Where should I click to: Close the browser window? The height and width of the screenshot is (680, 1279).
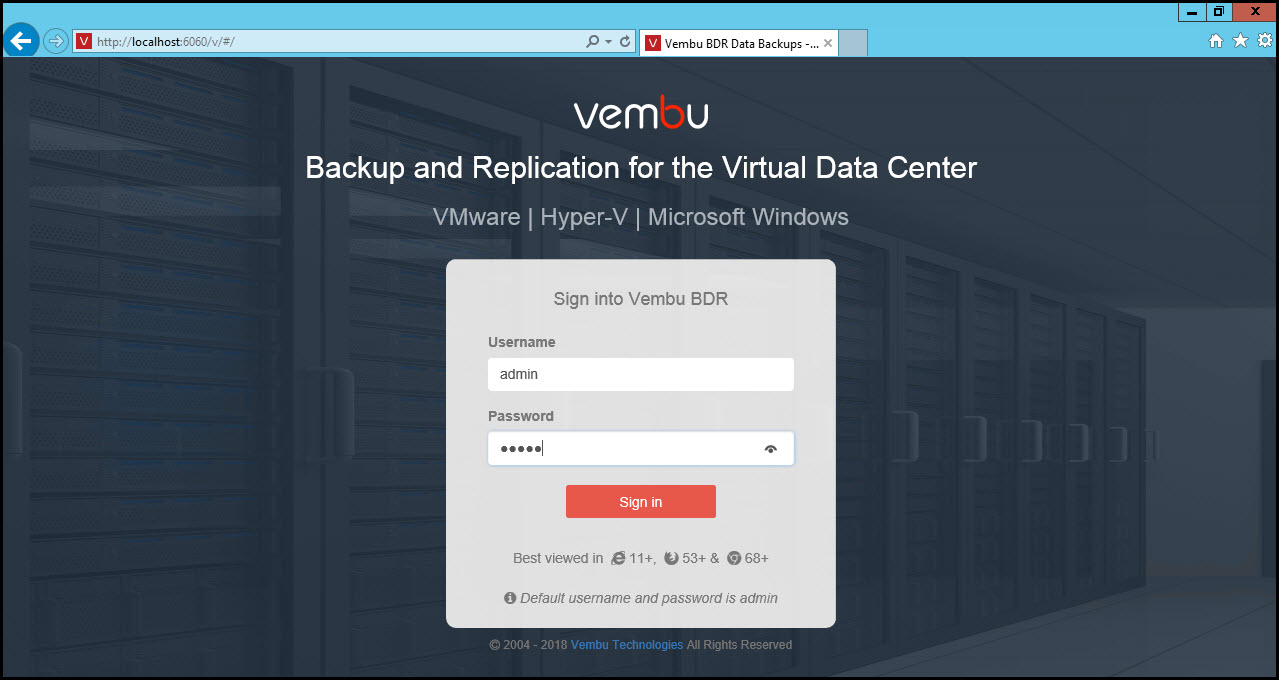(x=1254, y=12)
